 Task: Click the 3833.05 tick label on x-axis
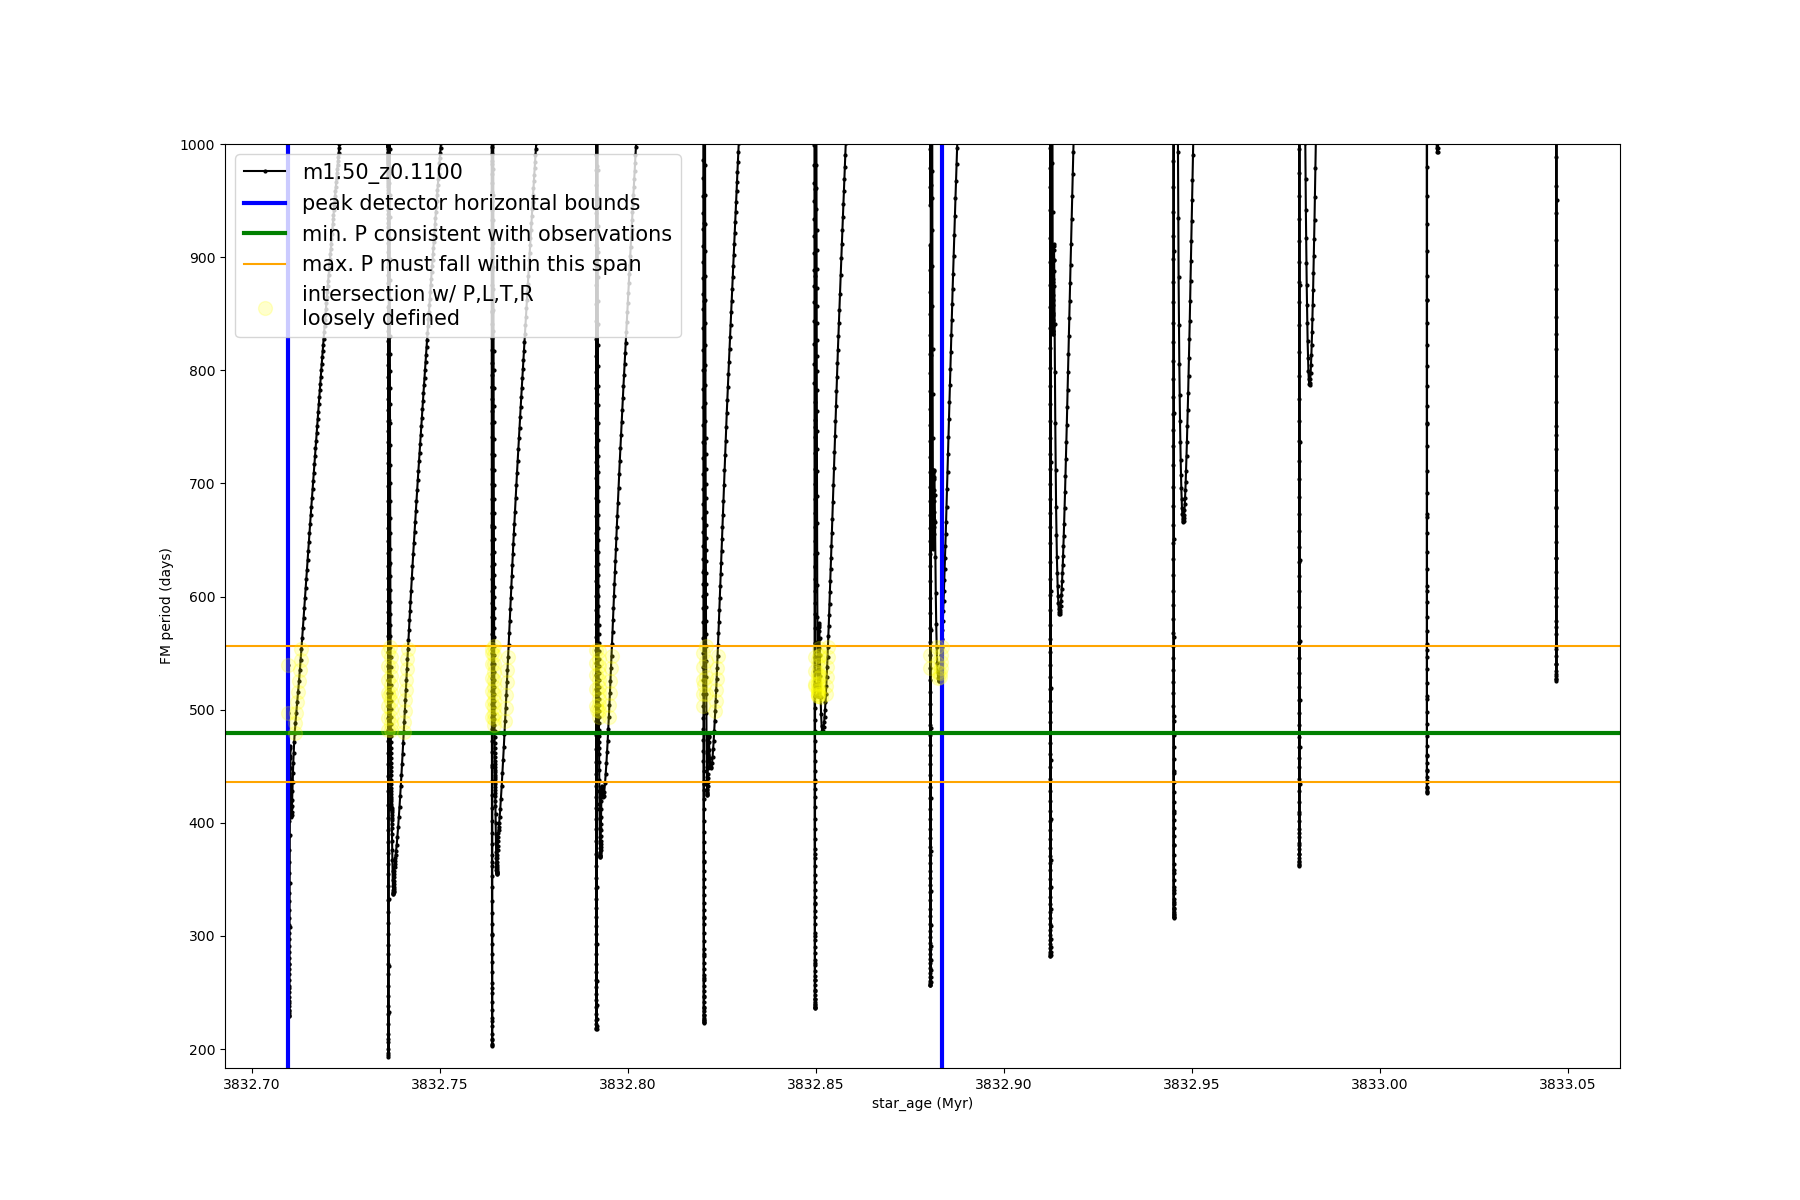[x=1567, y=1084]
